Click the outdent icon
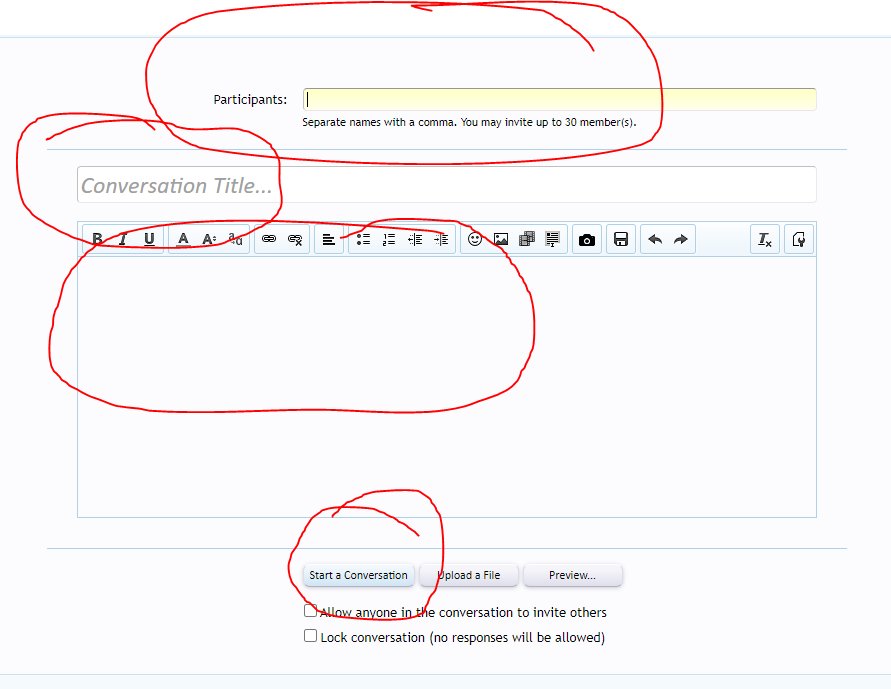 click(x=415, y=239)
